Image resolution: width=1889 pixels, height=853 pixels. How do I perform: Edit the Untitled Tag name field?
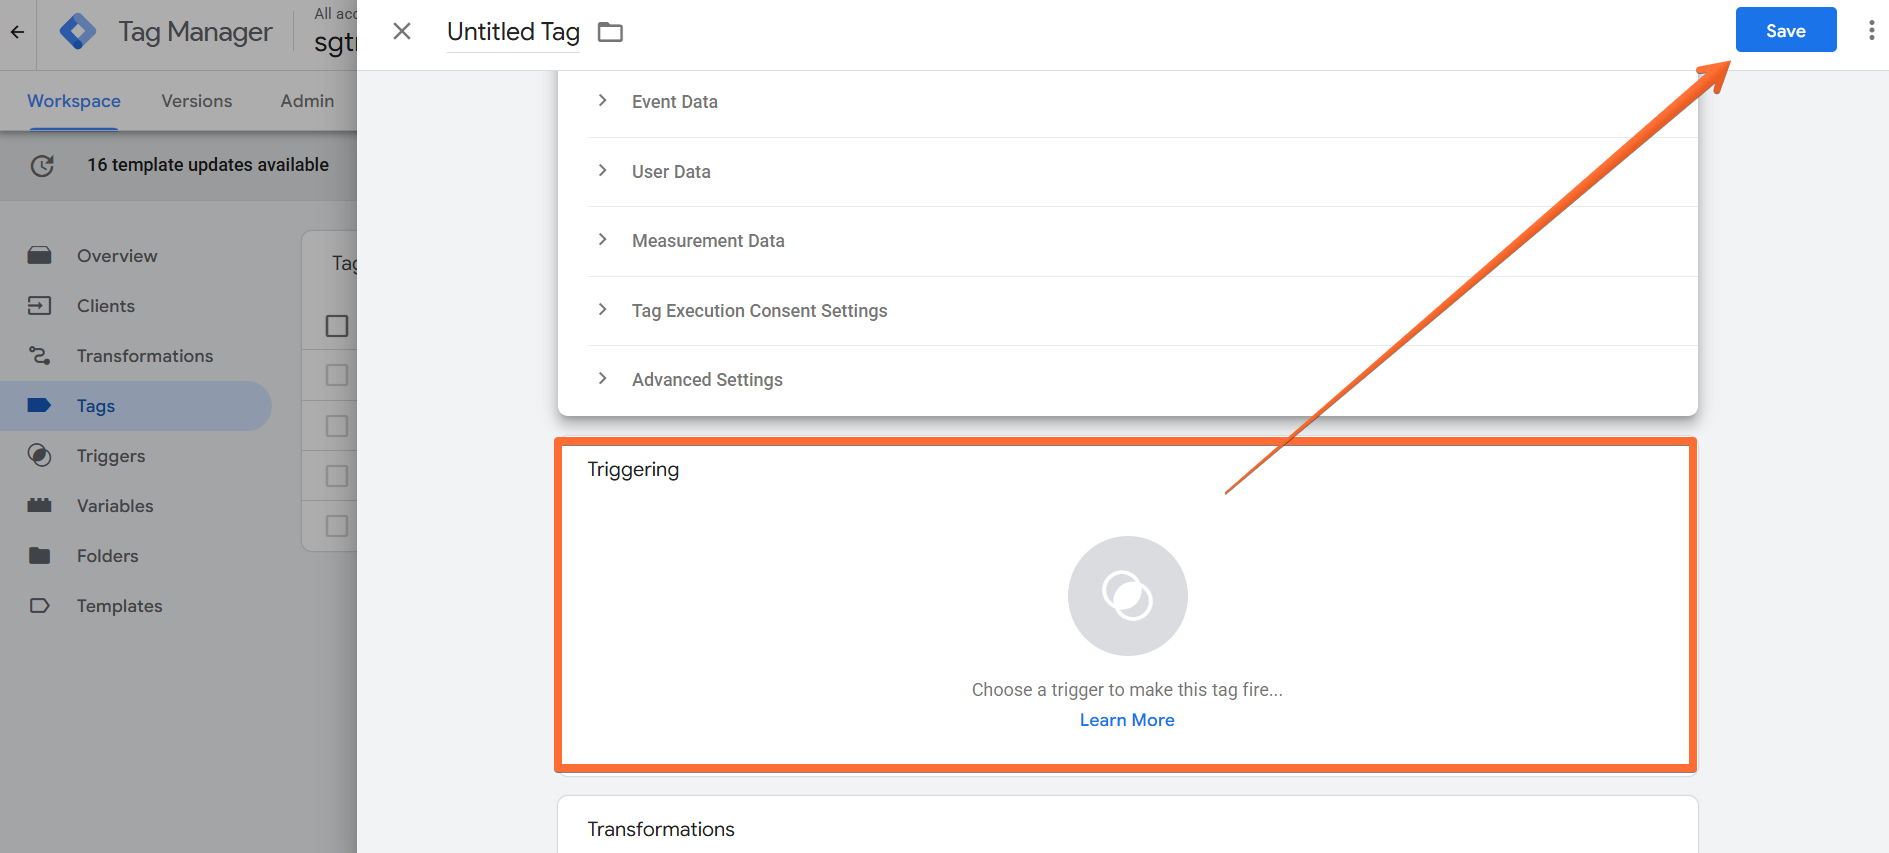[x=513, y=32]
